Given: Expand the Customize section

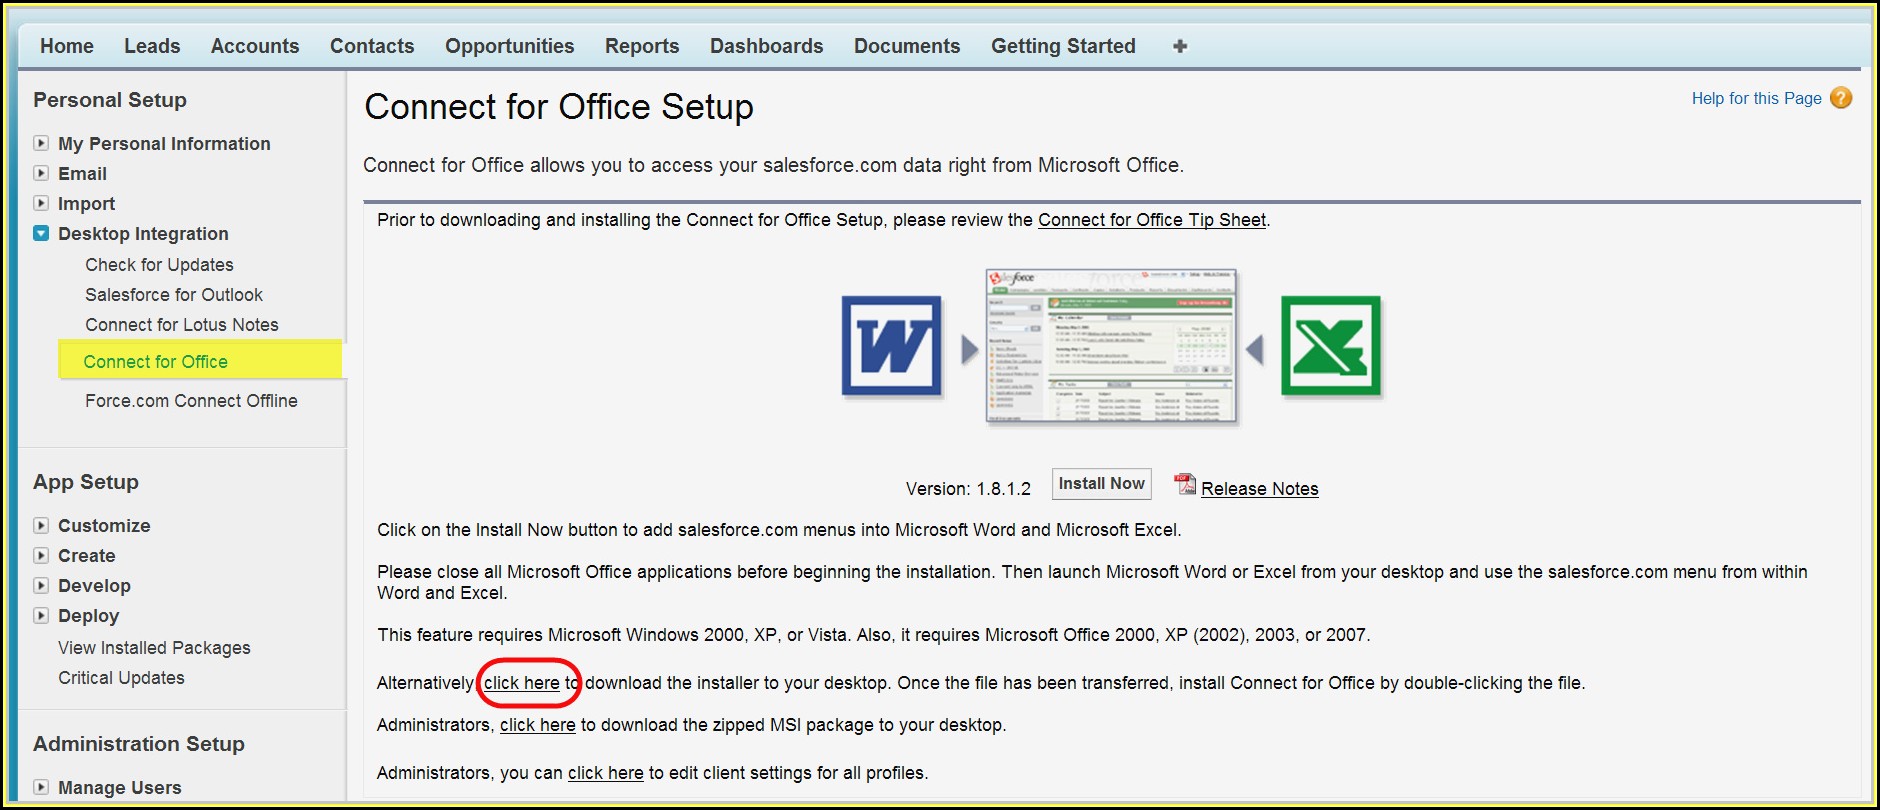Looking at the screenshot, I should [41, 525].
